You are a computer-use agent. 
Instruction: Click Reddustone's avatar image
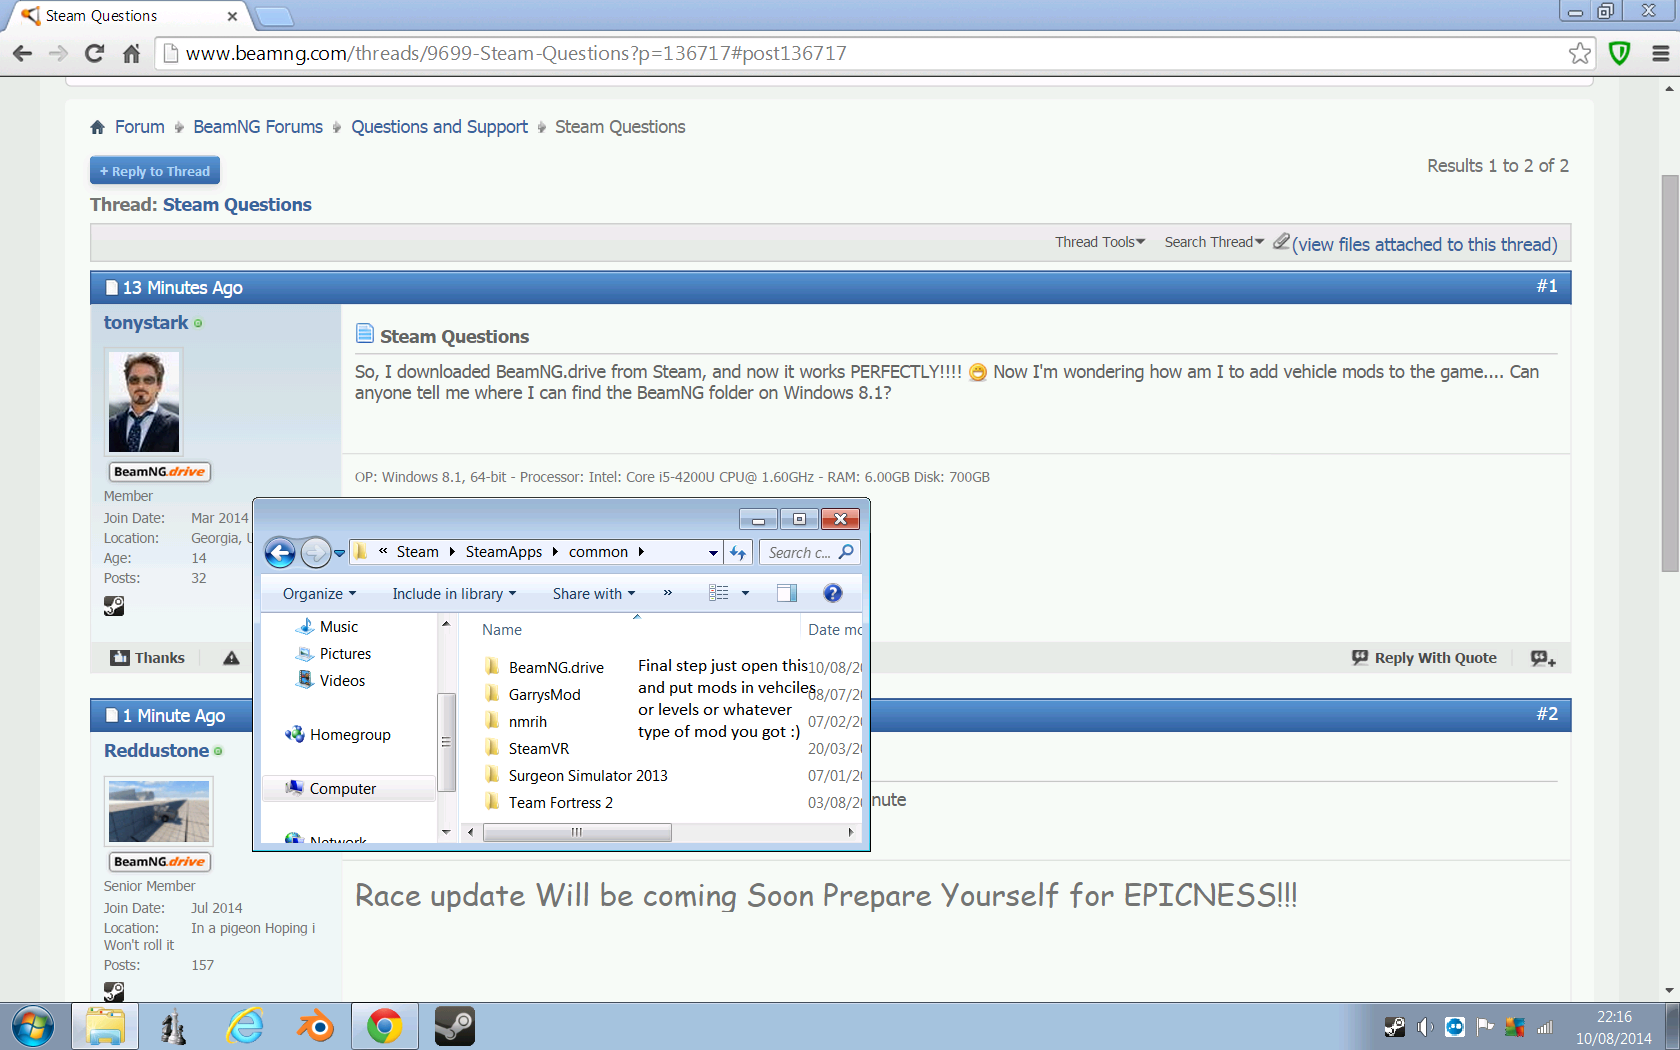point(159,810)
